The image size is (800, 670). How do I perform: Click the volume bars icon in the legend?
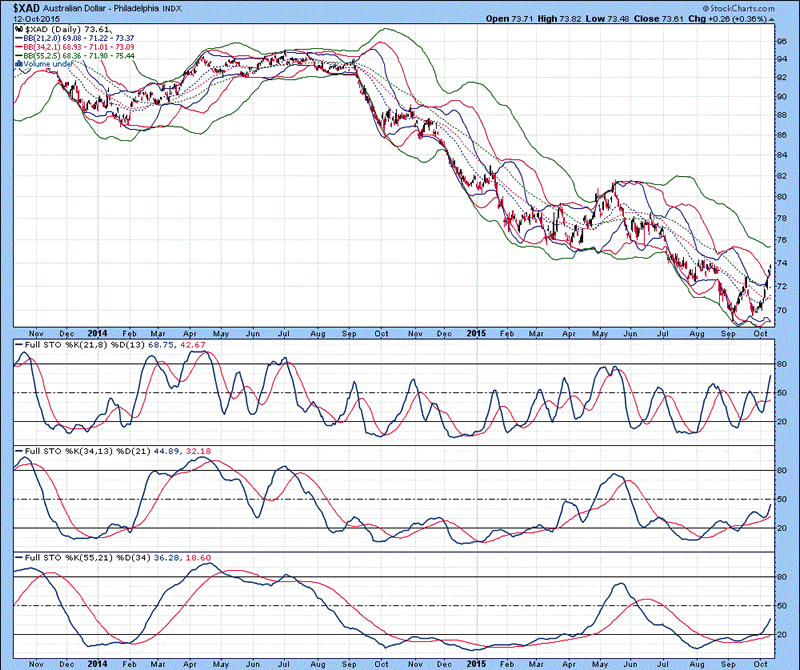point(19,63)
